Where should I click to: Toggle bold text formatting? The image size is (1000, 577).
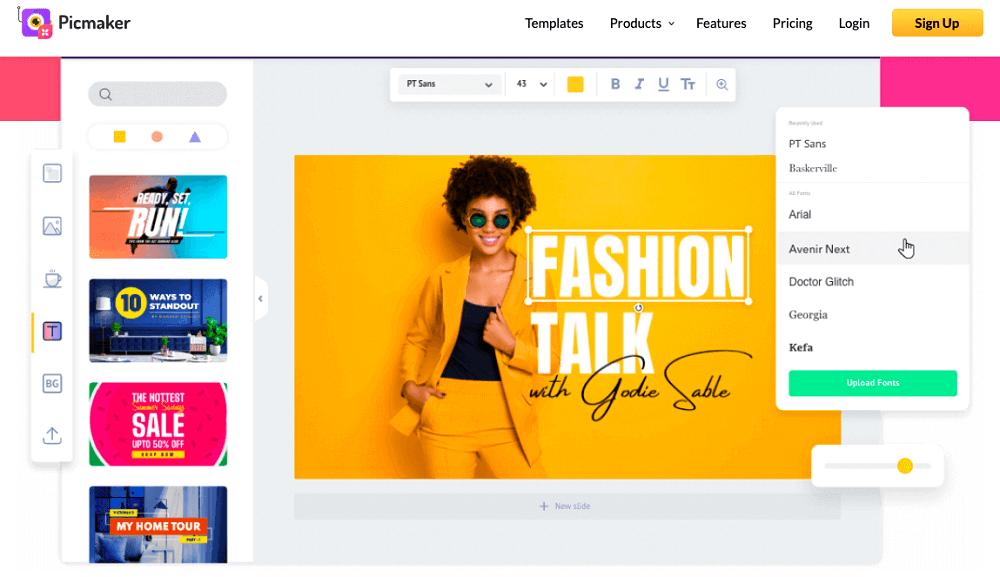[x=615, y=84]
